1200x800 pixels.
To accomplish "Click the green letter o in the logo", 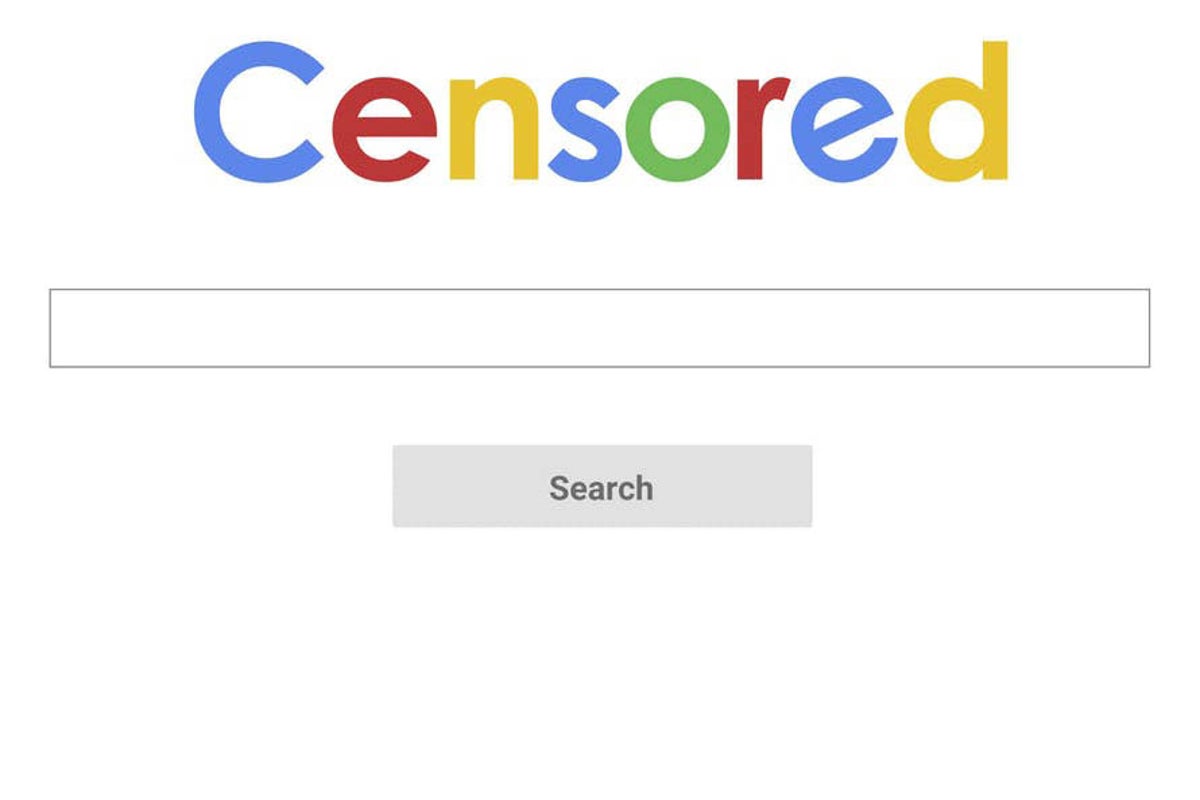I will 679,130.
